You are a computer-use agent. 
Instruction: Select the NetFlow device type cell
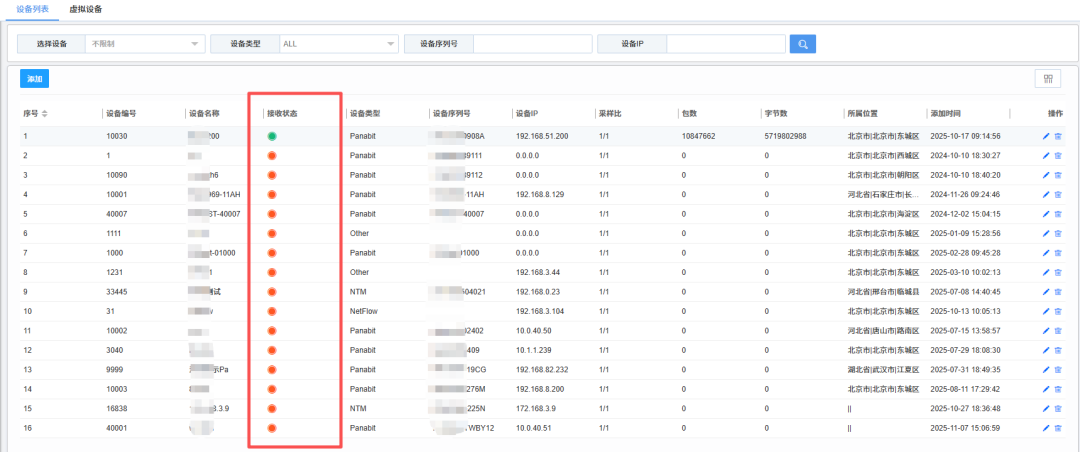[364, 311]
